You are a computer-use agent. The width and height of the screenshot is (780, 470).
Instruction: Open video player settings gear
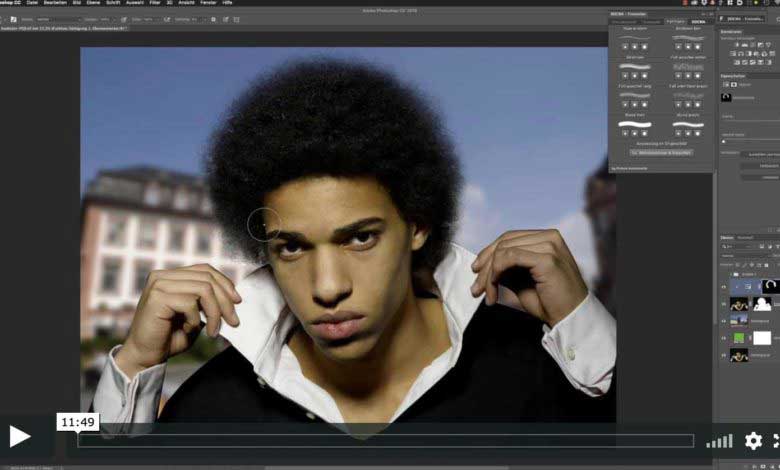point(753,441)
